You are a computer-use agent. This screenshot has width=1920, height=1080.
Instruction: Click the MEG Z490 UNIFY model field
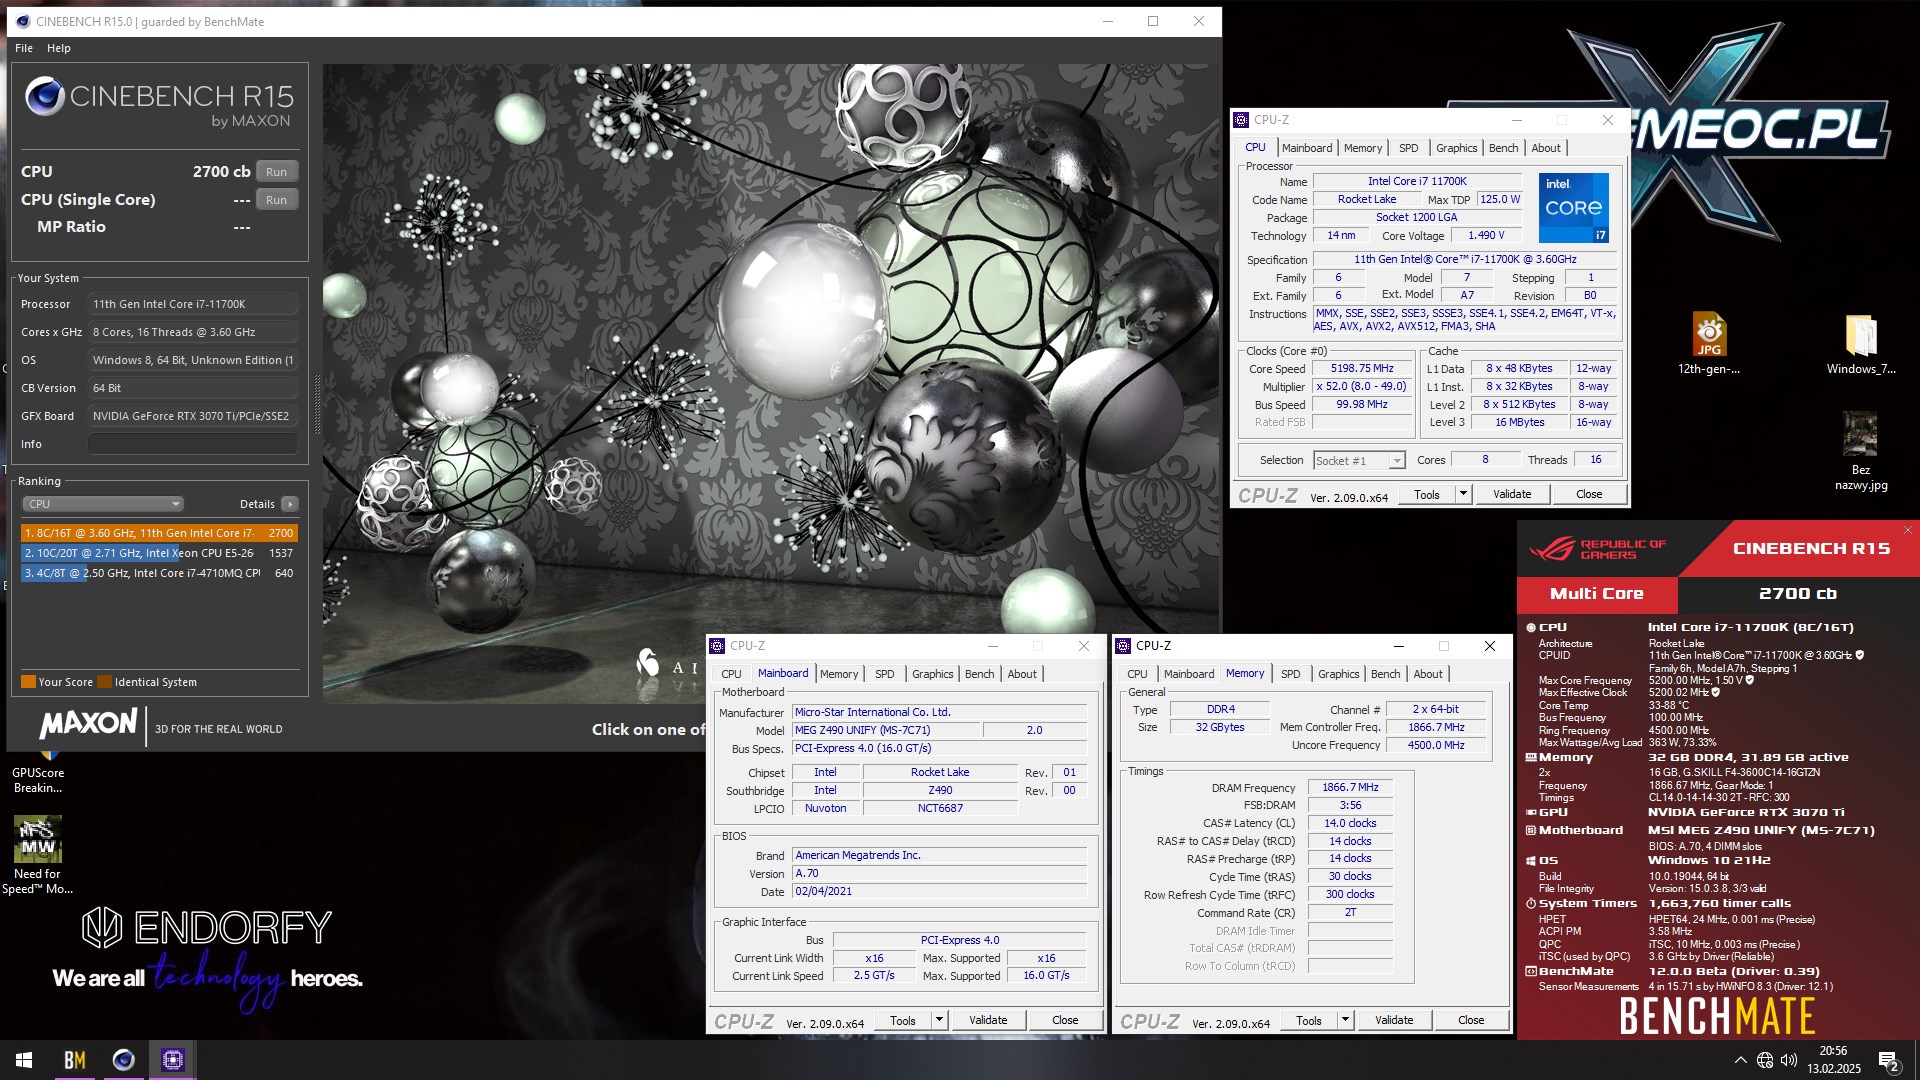pos(885,730)
